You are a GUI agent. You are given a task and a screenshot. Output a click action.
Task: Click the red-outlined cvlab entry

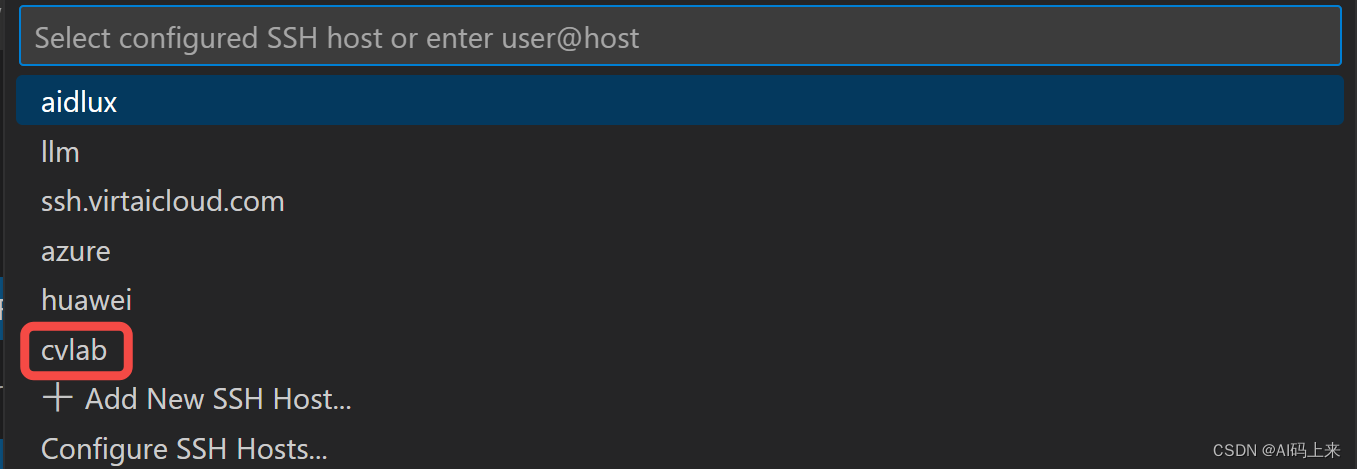point(76,350)
